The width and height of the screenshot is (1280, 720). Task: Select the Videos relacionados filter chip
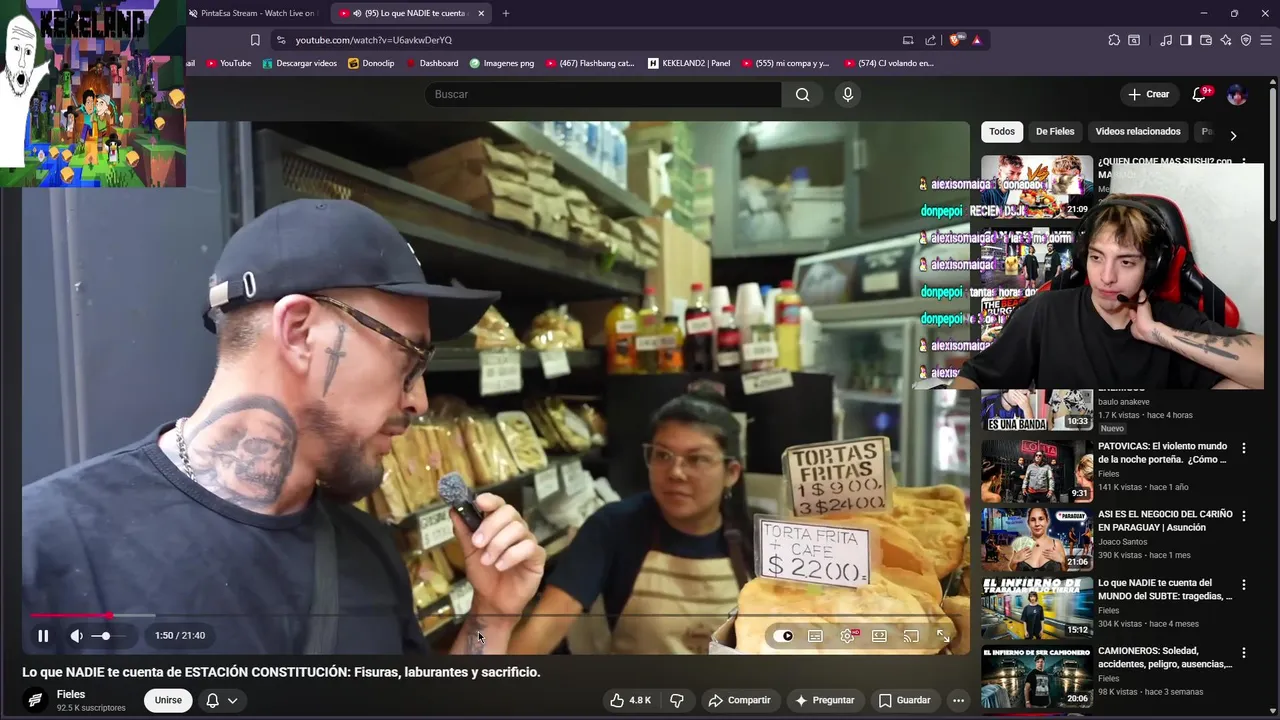pyautogui.click(x=1138, y=131)
